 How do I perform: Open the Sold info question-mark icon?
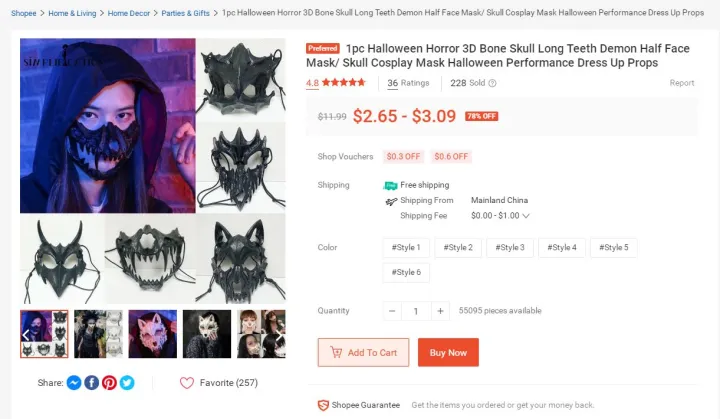point(492,83)
